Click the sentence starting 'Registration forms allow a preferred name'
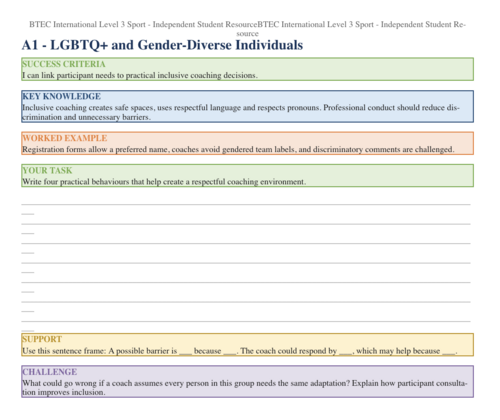Viewport: 500px width, 420px height. [x=238, y=149]
